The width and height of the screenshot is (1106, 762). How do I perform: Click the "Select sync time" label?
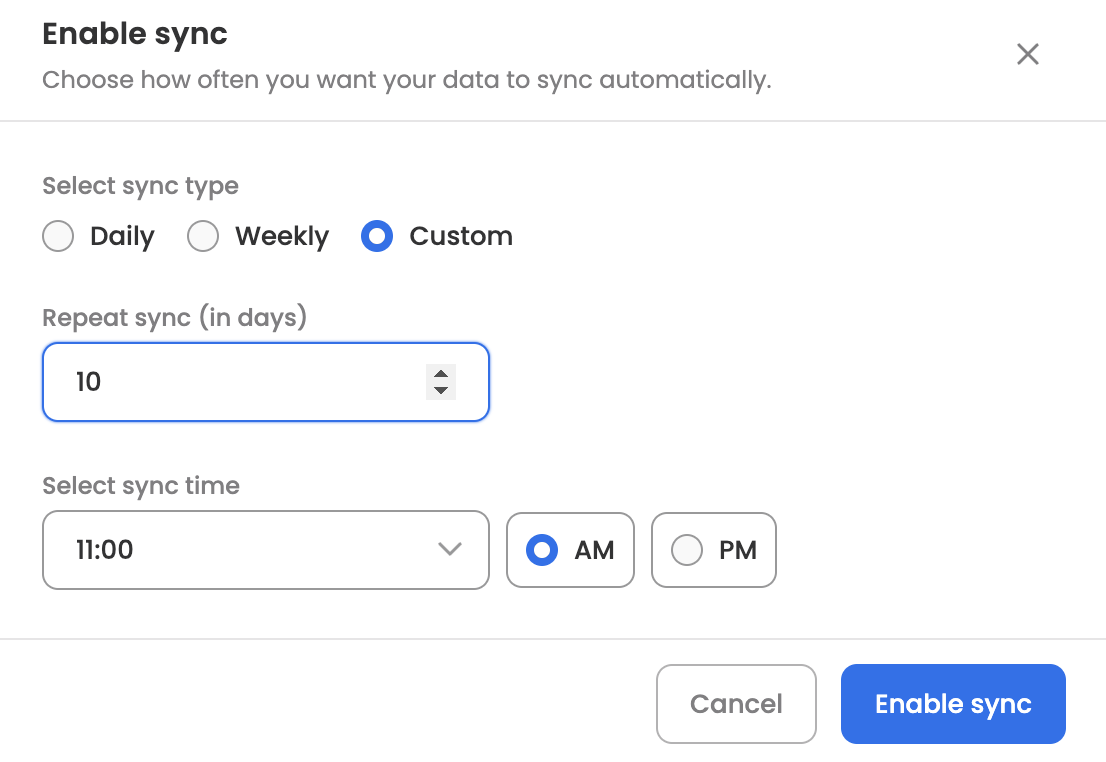click(x=141, y=486)
